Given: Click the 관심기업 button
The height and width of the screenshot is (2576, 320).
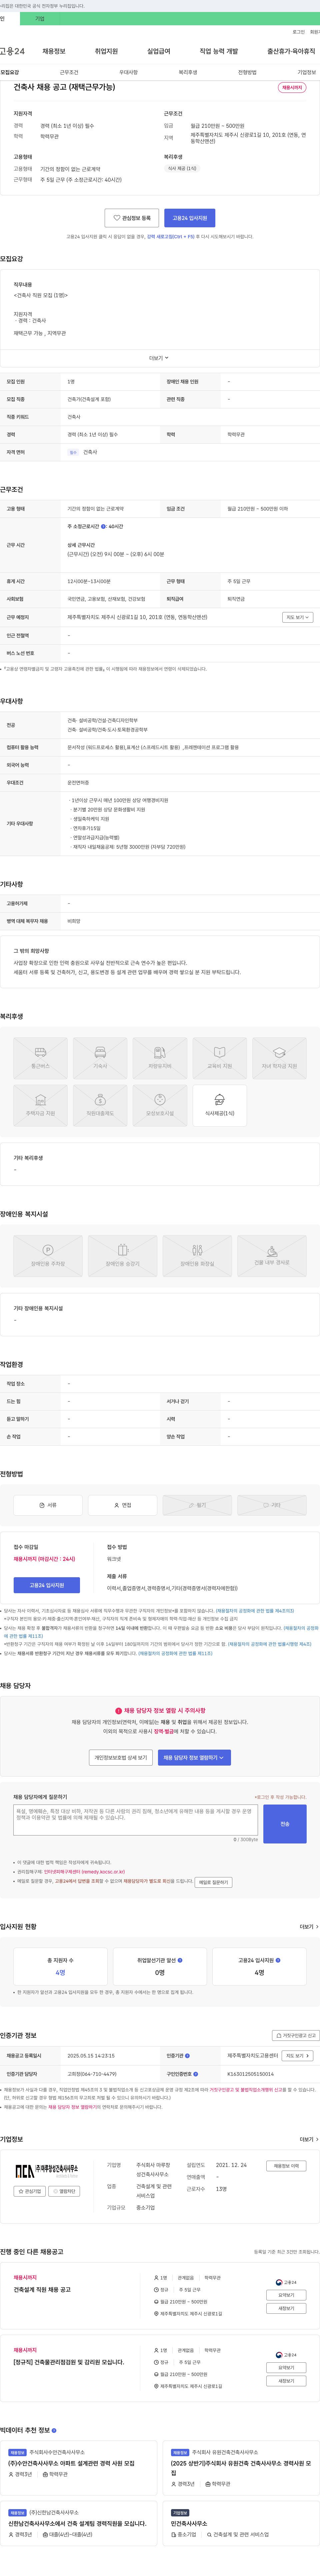Looking at the screenshot, I should (x=30, y=2191).
